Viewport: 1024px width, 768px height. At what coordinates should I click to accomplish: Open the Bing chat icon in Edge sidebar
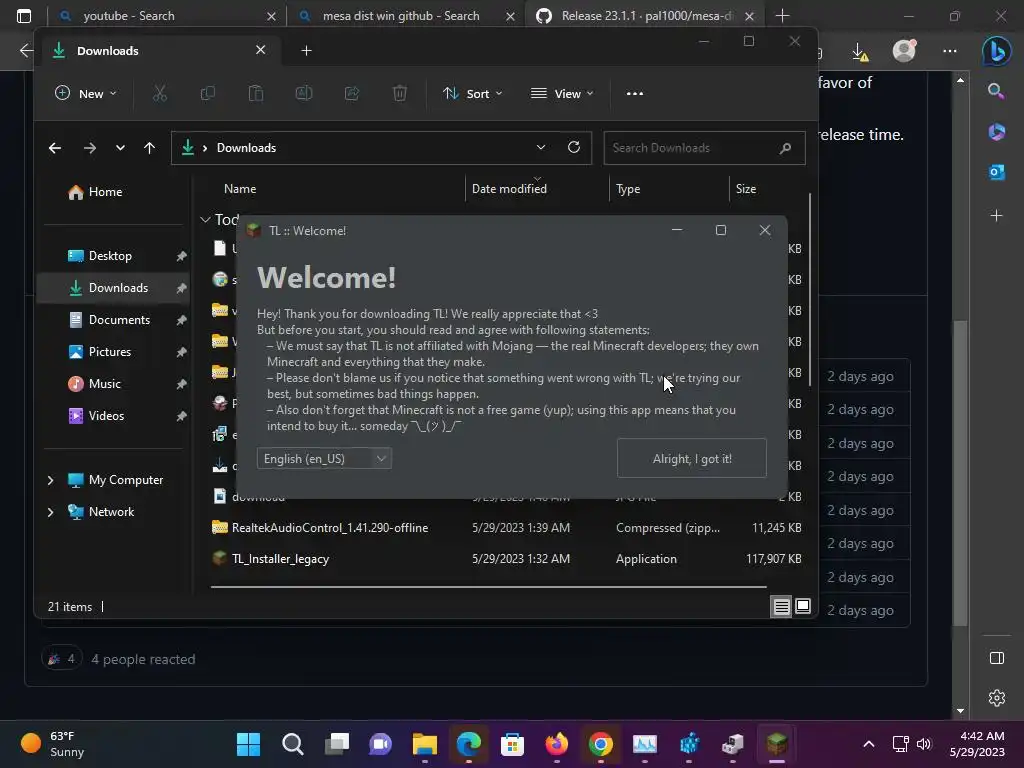coord(997,51)
